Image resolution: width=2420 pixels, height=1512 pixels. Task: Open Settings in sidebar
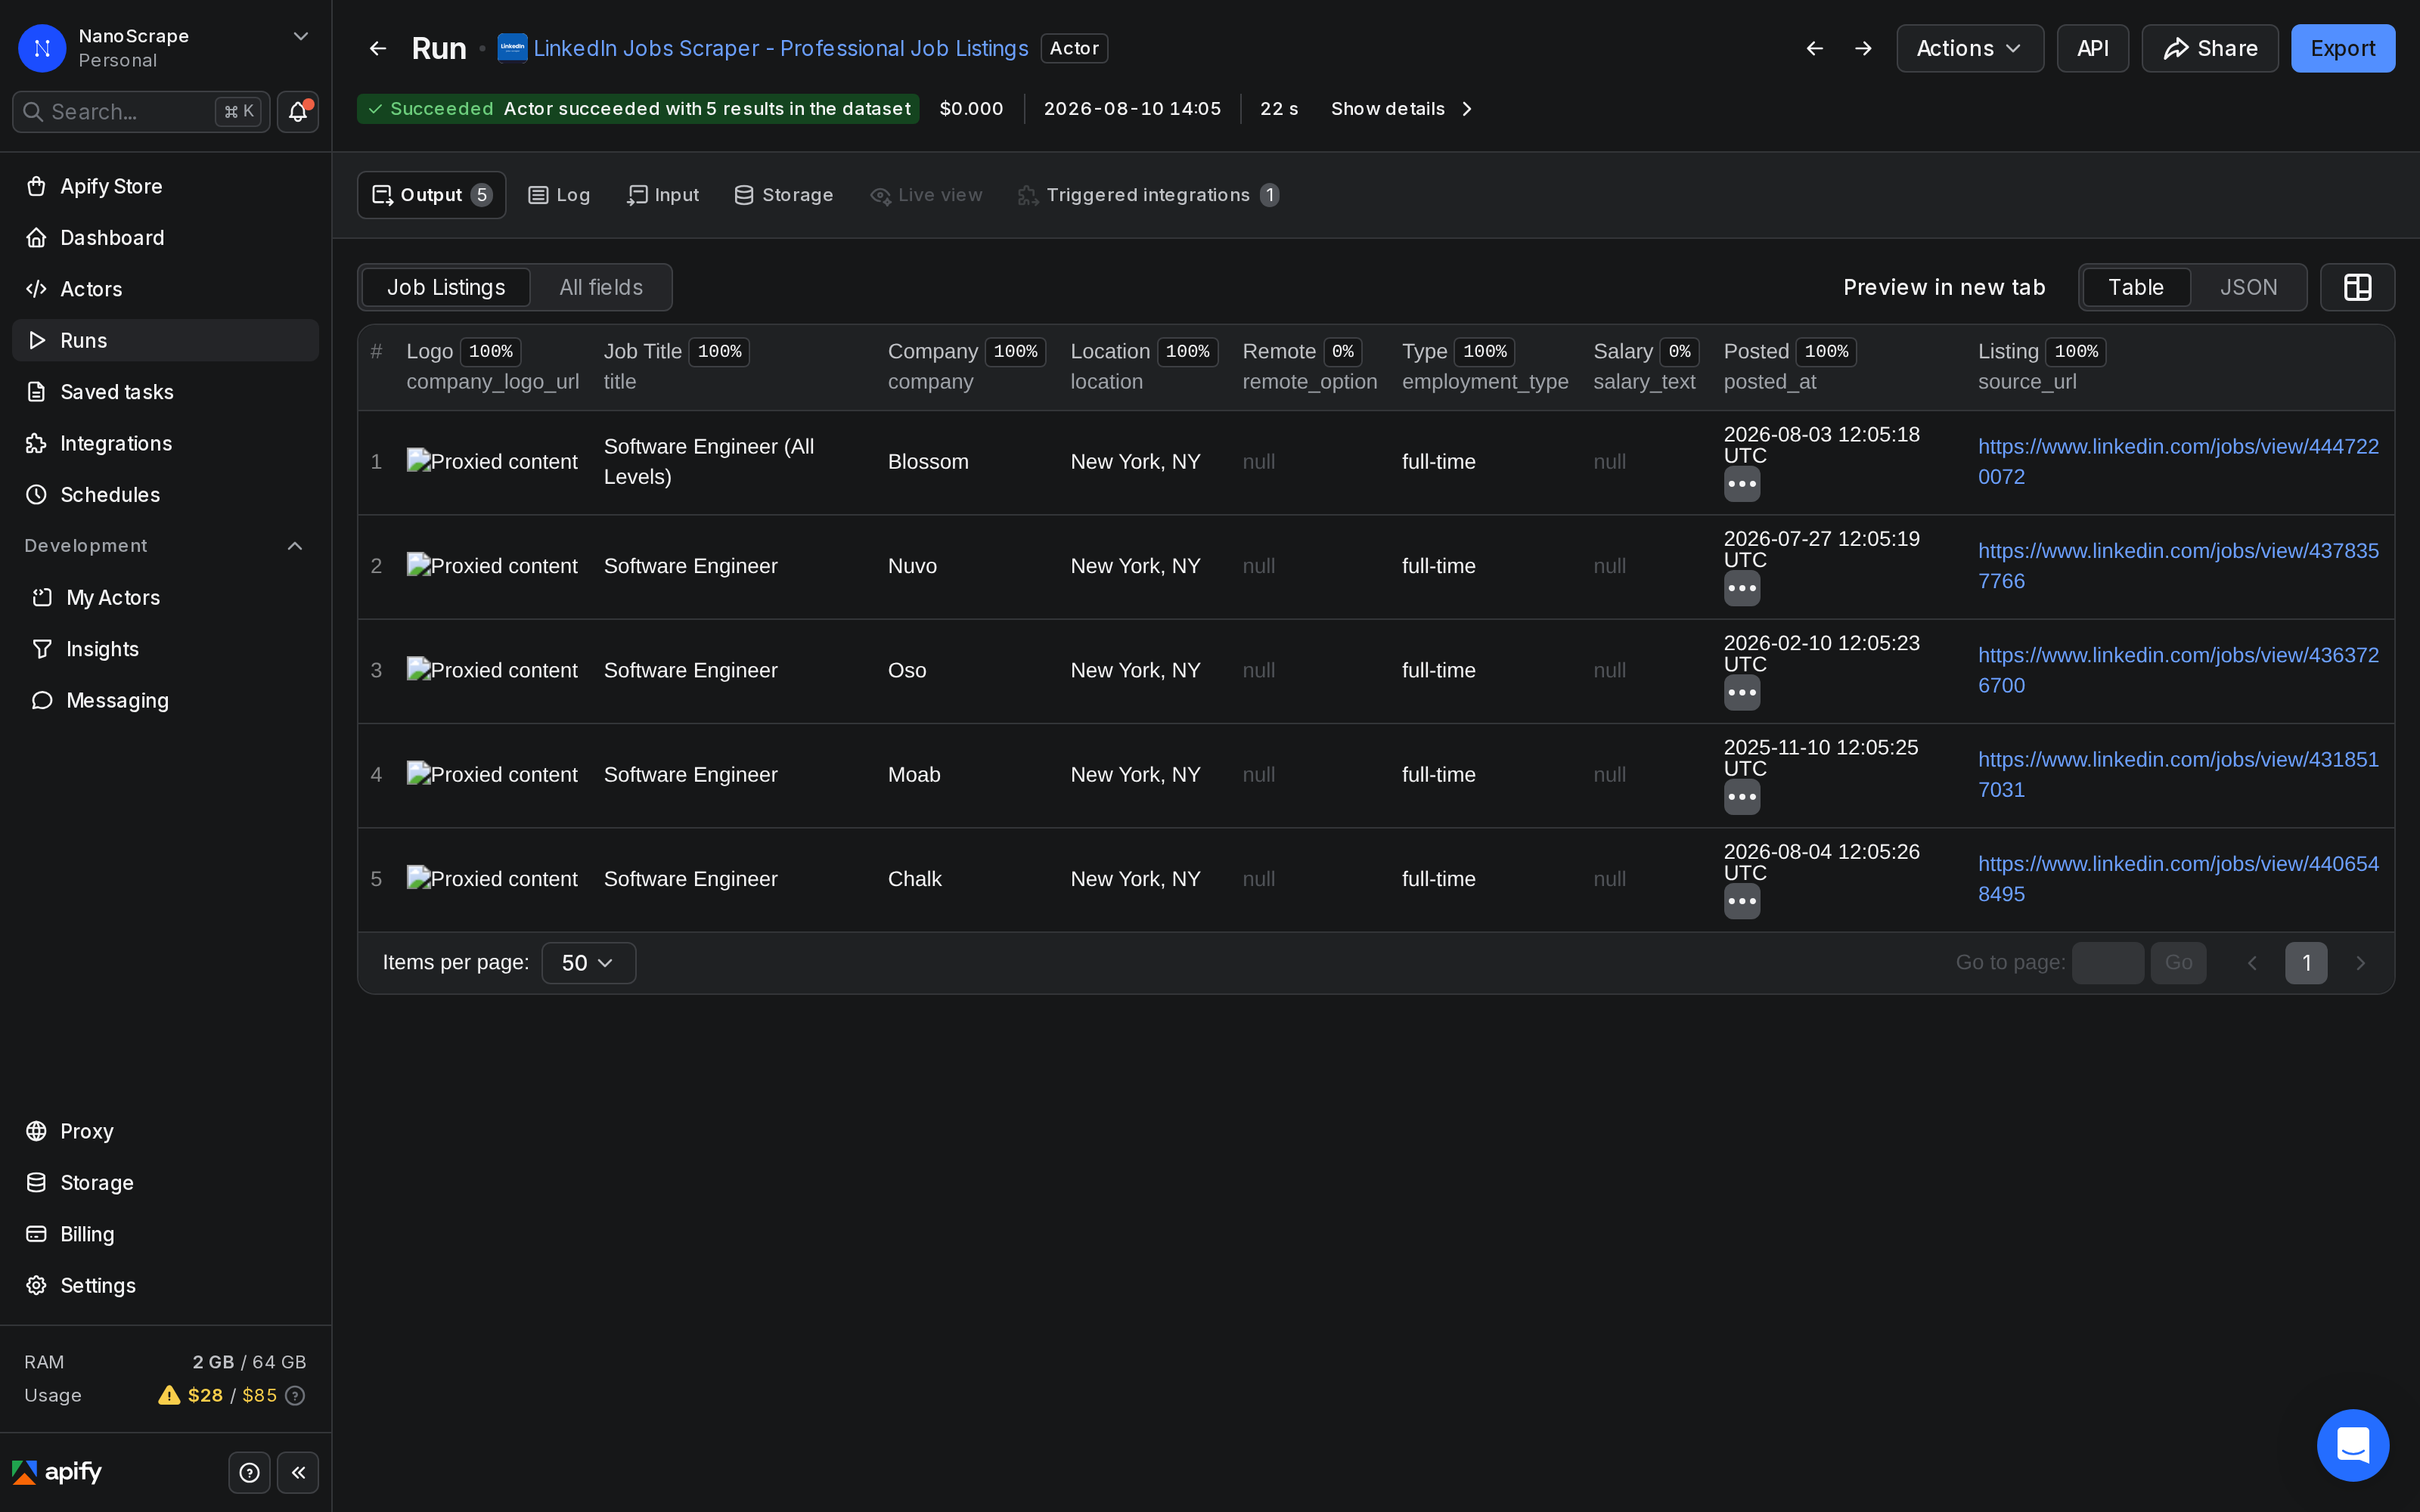coord(165,1285)
